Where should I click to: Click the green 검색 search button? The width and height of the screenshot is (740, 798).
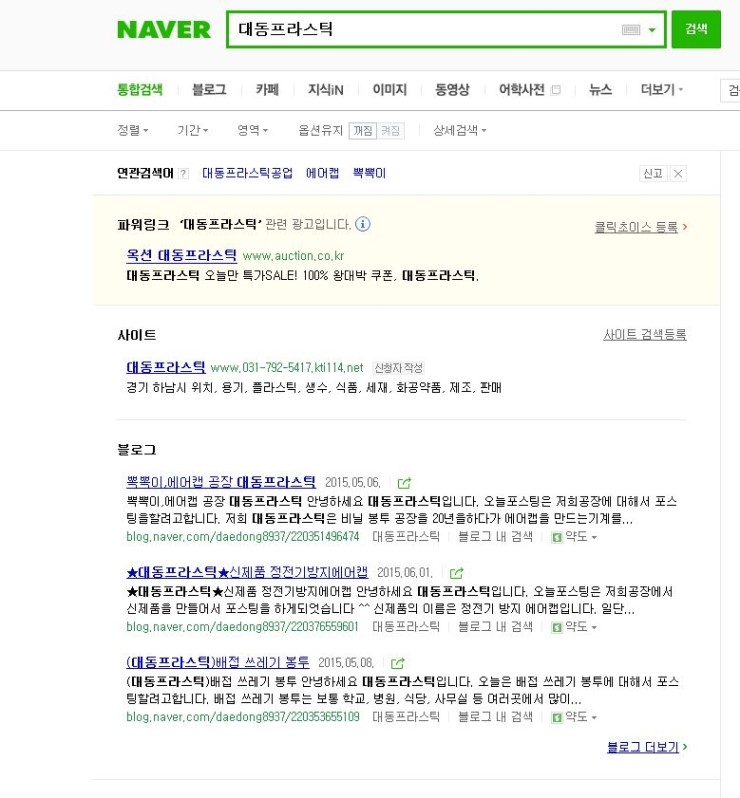coord(696,29)
